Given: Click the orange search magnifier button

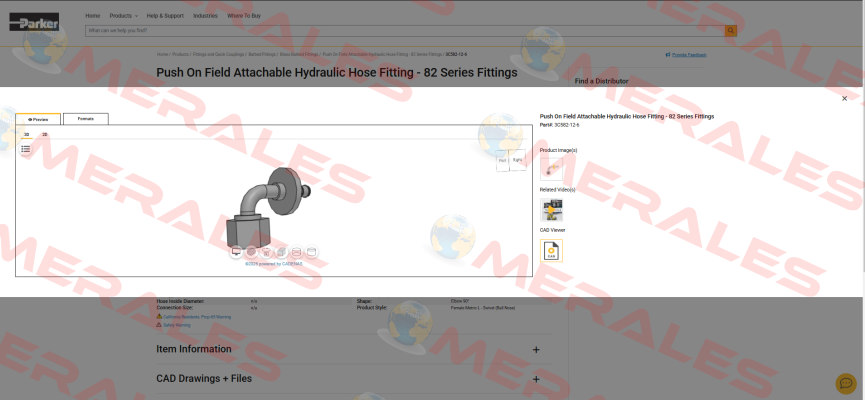Looking at the screenshot, I should point(730,31).
